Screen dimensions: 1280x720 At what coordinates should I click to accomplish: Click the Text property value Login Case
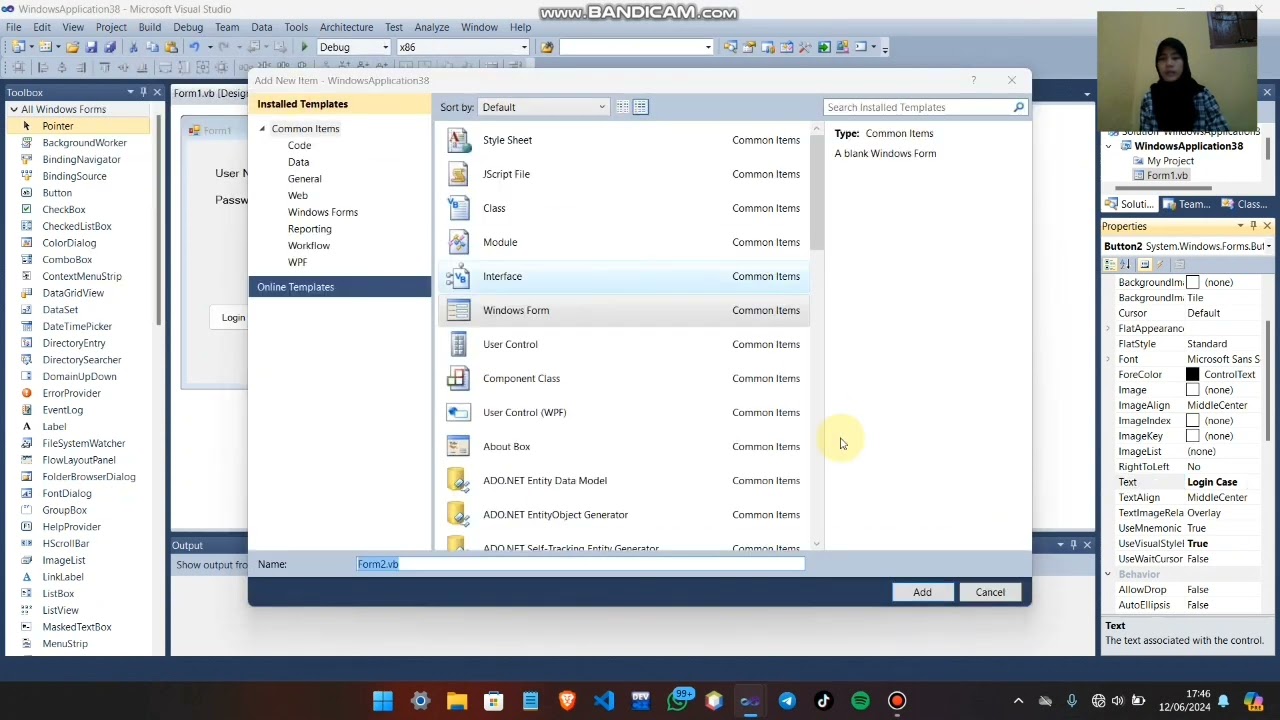[1212, 482]
